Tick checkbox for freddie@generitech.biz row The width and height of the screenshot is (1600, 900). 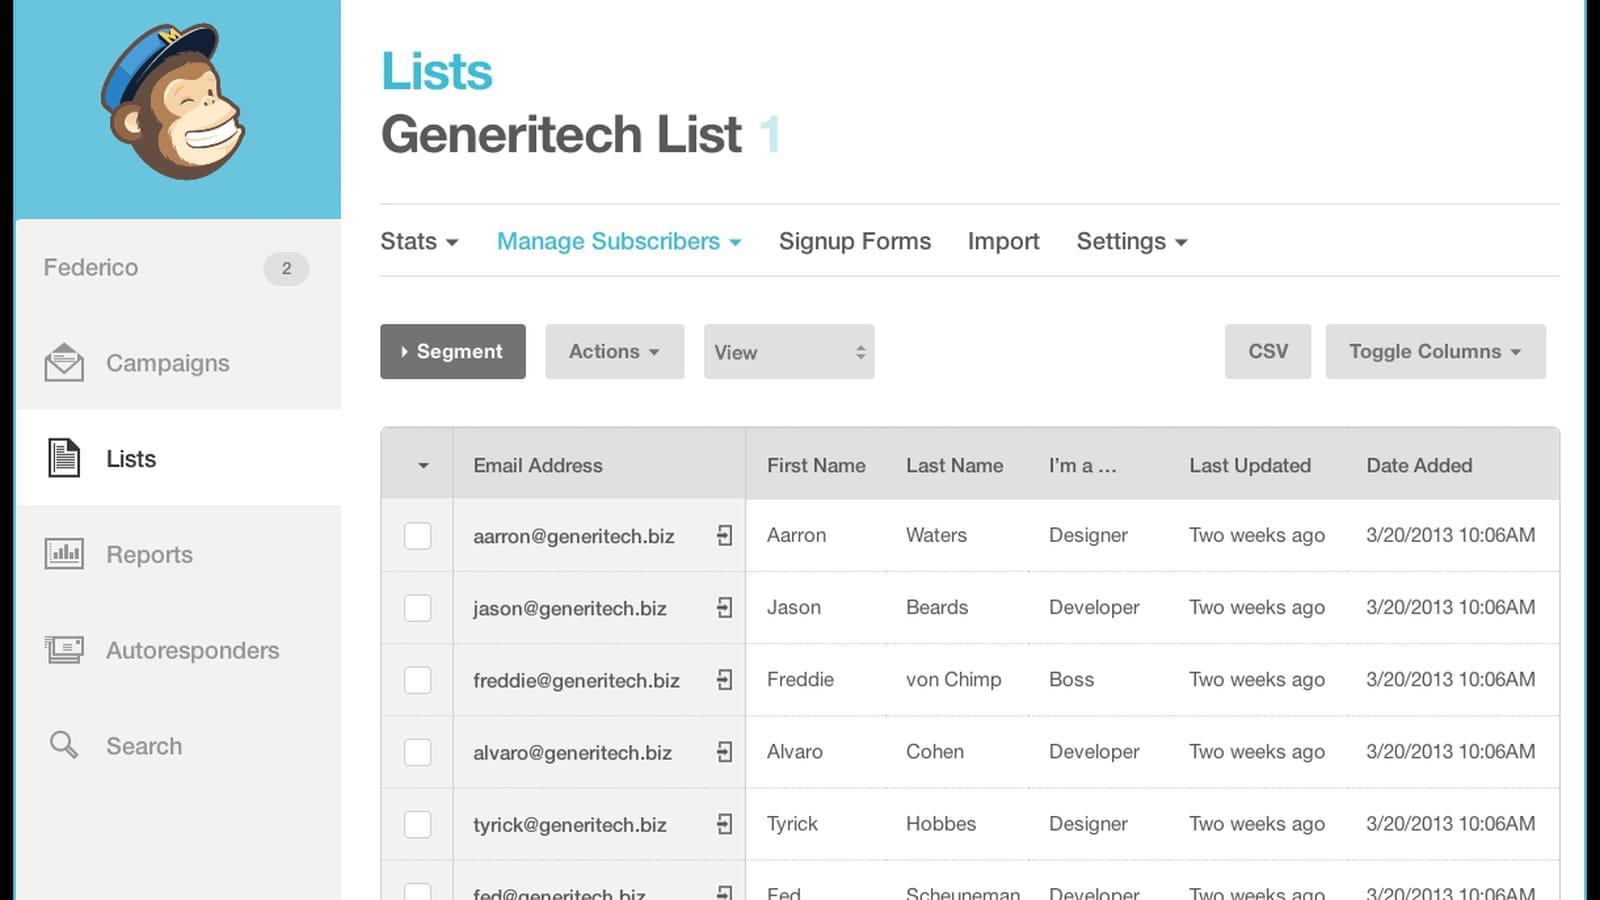coord(418,680)
